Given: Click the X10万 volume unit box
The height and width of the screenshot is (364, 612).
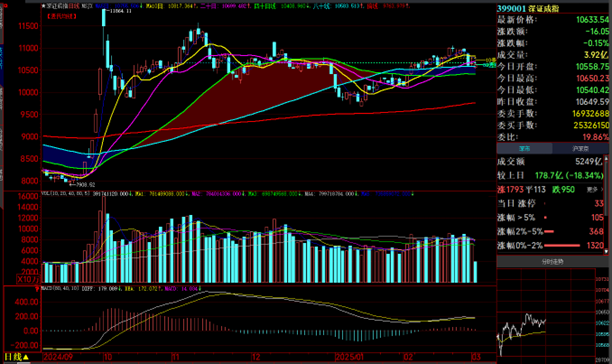Looking at the screenshot, I should (28, 279).
